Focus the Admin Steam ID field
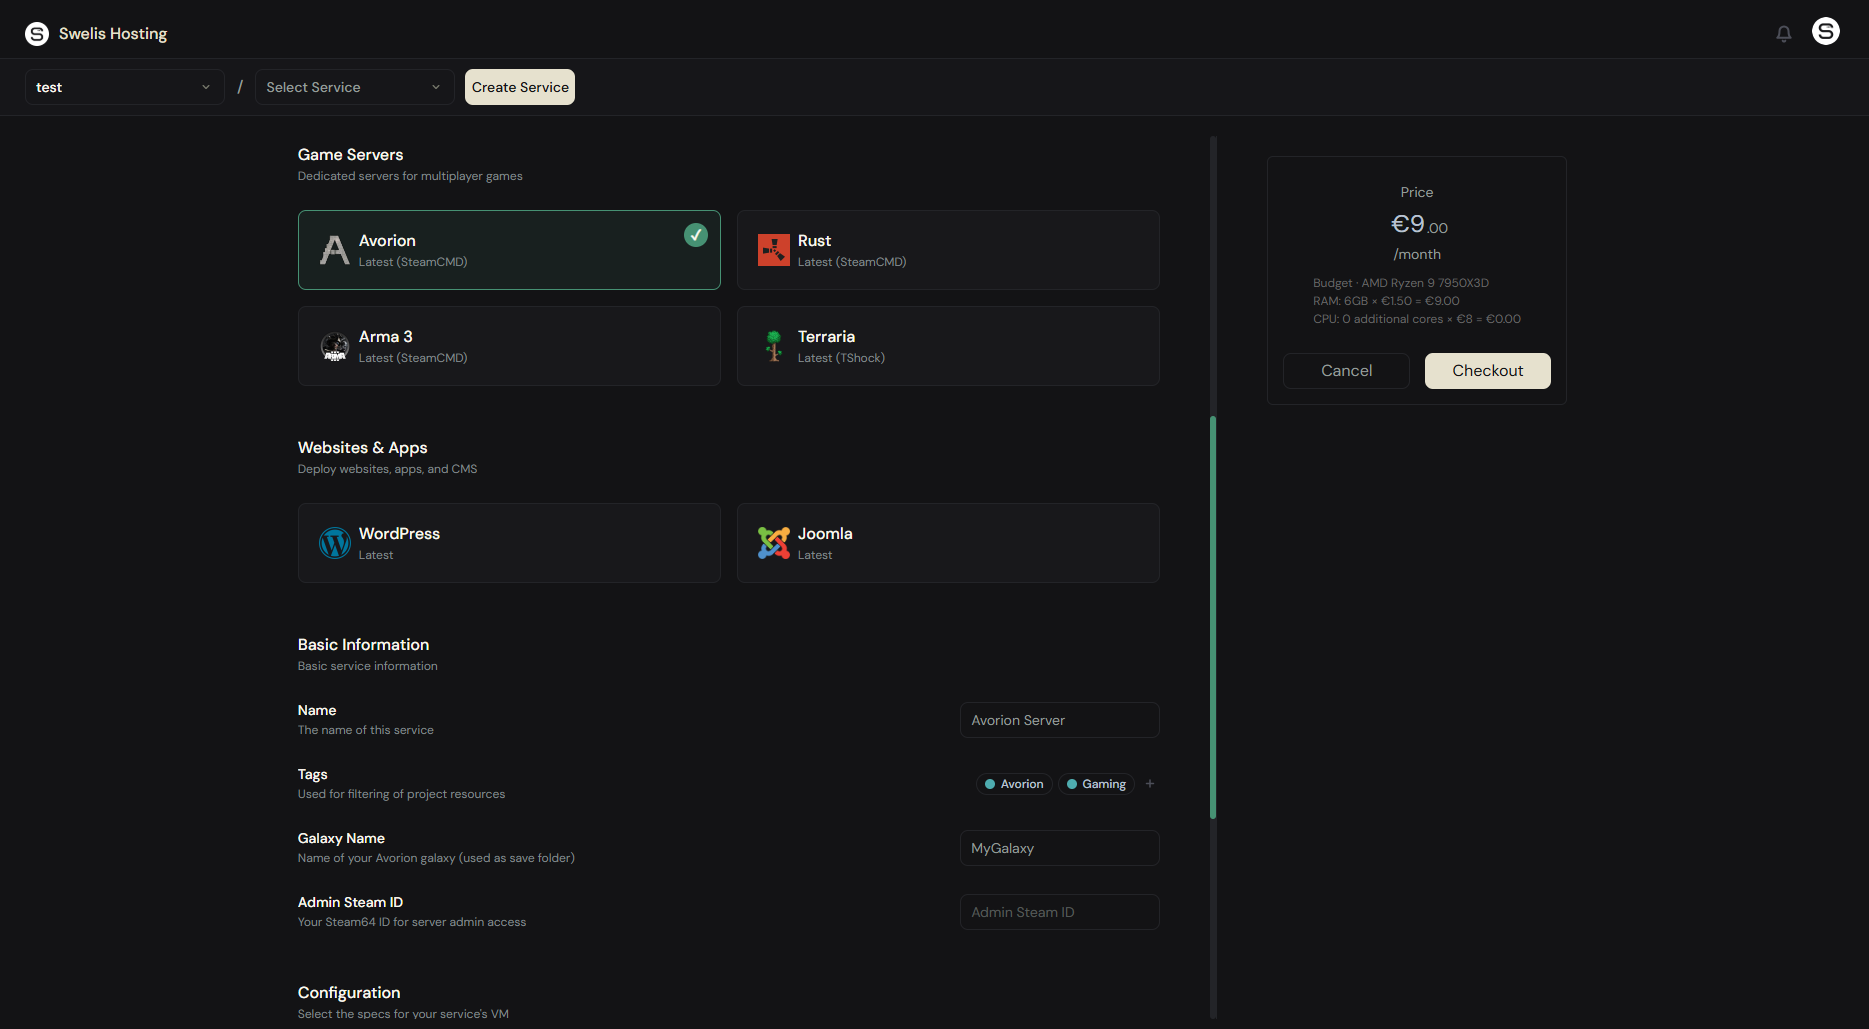 coord(1059,912)
